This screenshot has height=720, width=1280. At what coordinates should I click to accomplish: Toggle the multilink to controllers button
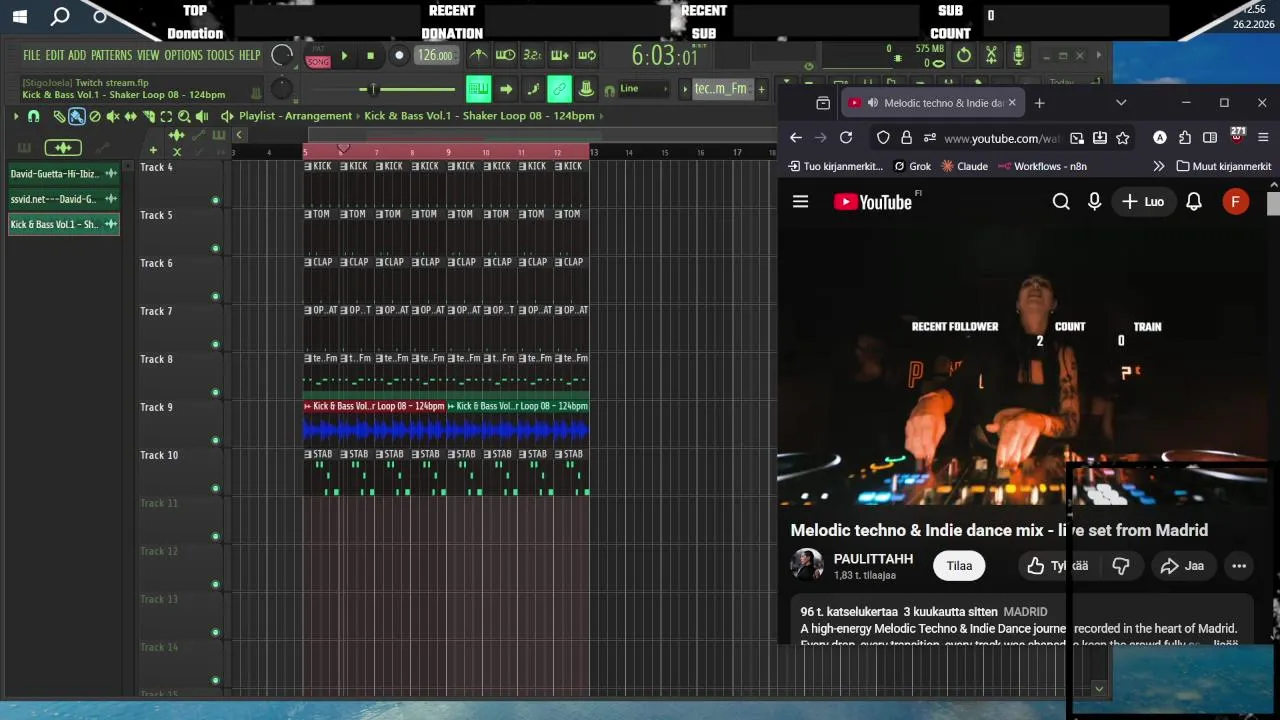coord(559,89)
